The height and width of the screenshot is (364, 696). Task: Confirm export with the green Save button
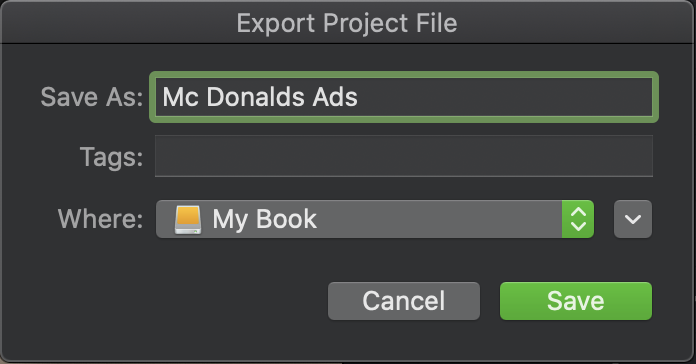pos(576,301)
